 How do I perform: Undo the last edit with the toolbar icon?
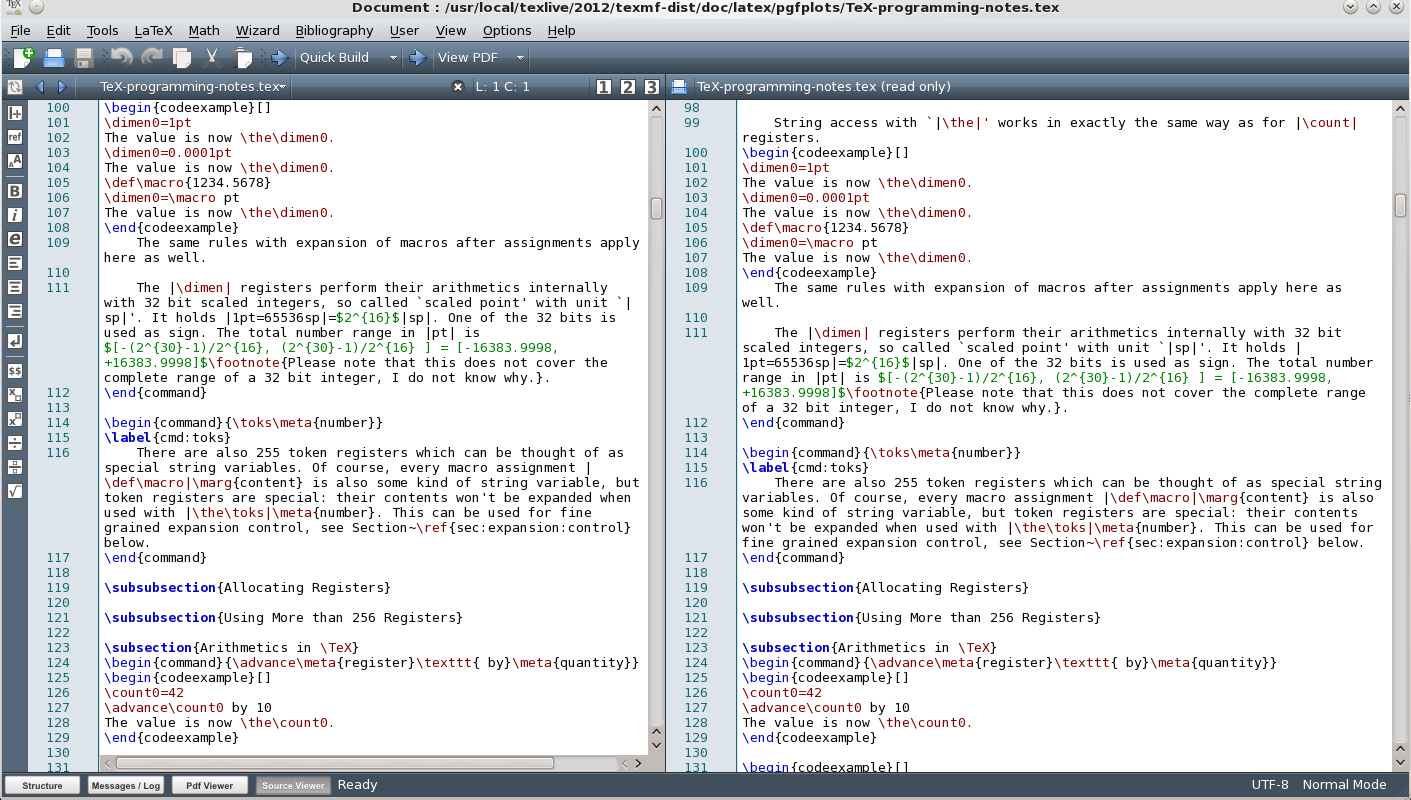click(121, 57)
